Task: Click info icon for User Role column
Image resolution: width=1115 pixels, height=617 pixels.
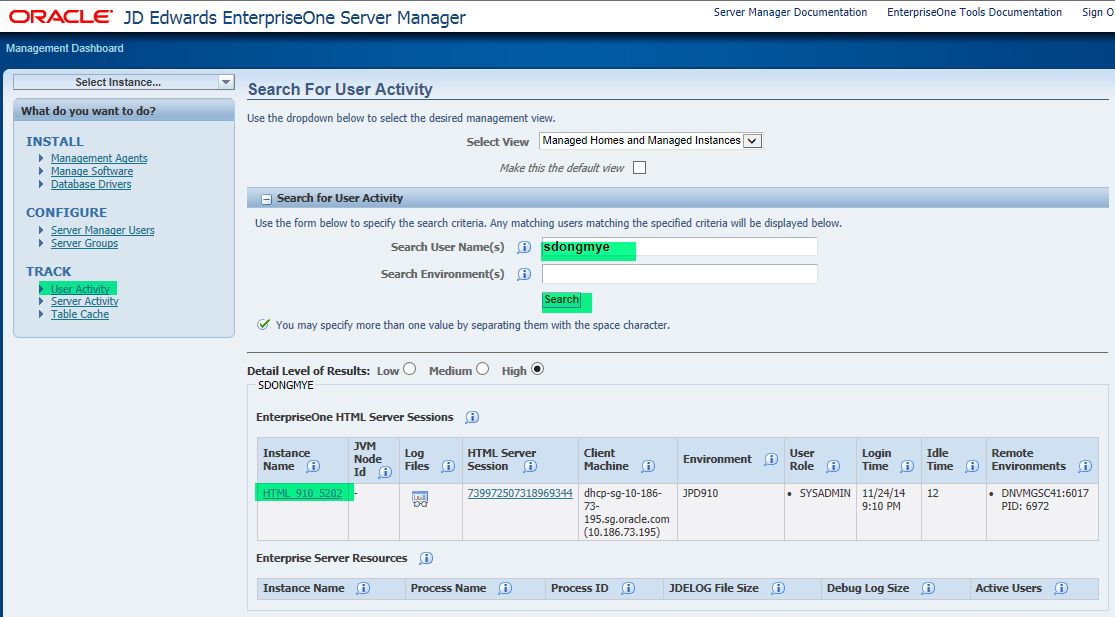Action: [x=833, y=466]
